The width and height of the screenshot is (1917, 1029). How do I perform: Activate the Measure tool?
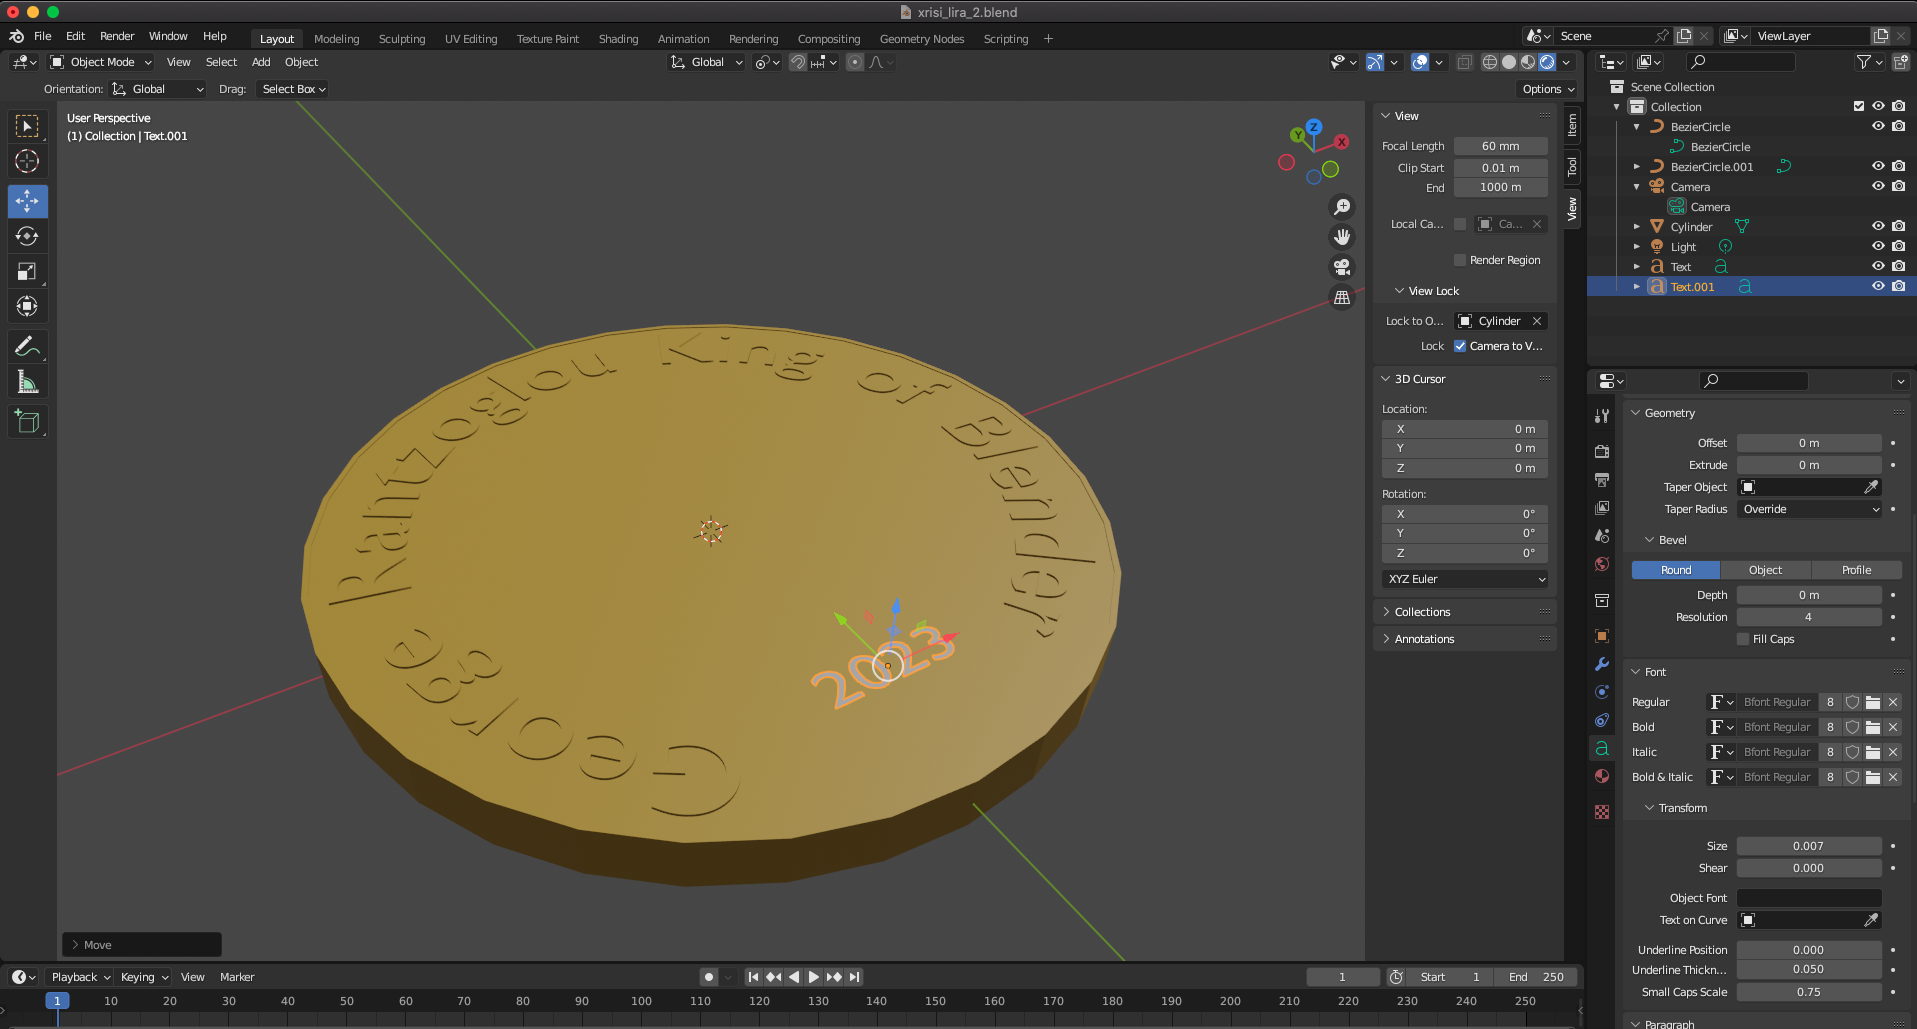[x=27, y=382]
